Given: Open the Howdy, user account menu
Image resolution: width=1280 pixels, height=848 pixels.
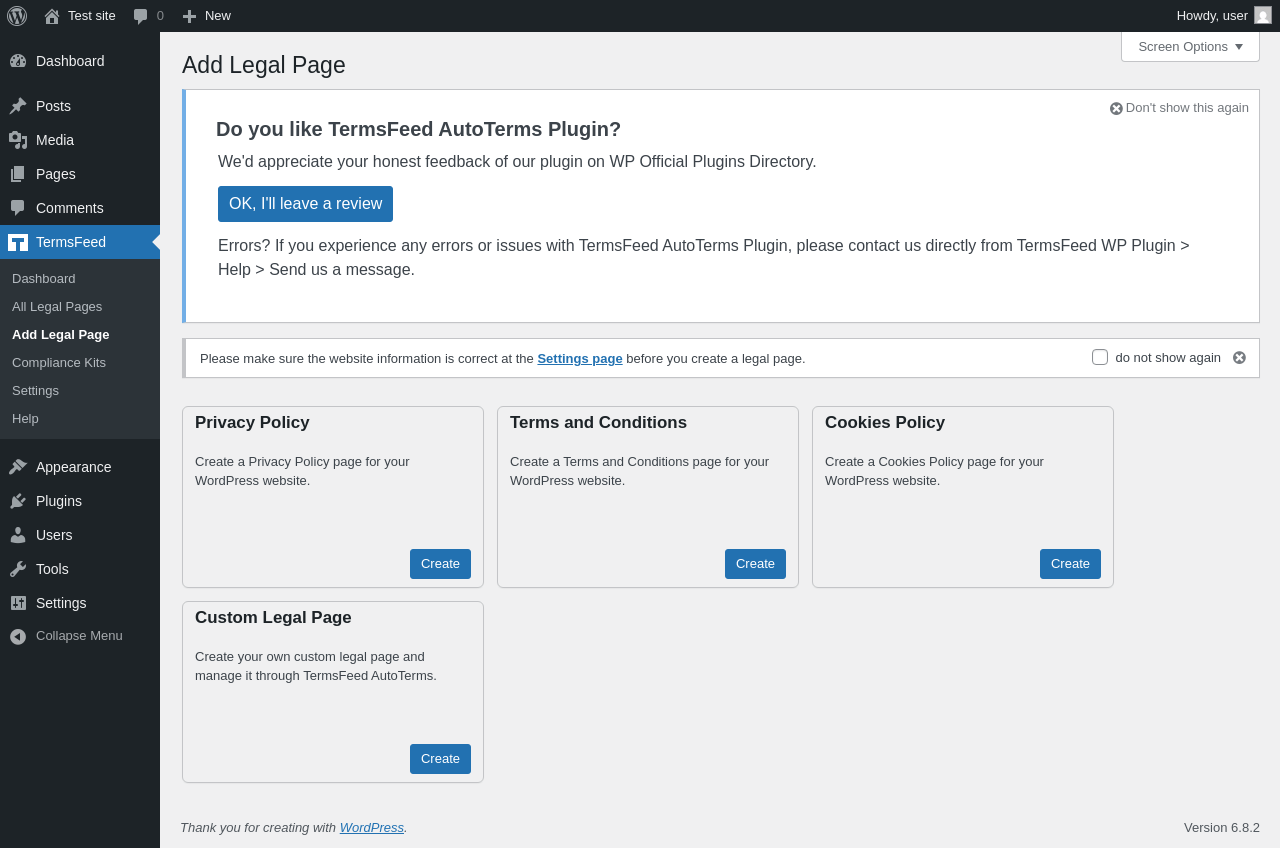Looking at the screenshot, I should tap(1224, 16).
